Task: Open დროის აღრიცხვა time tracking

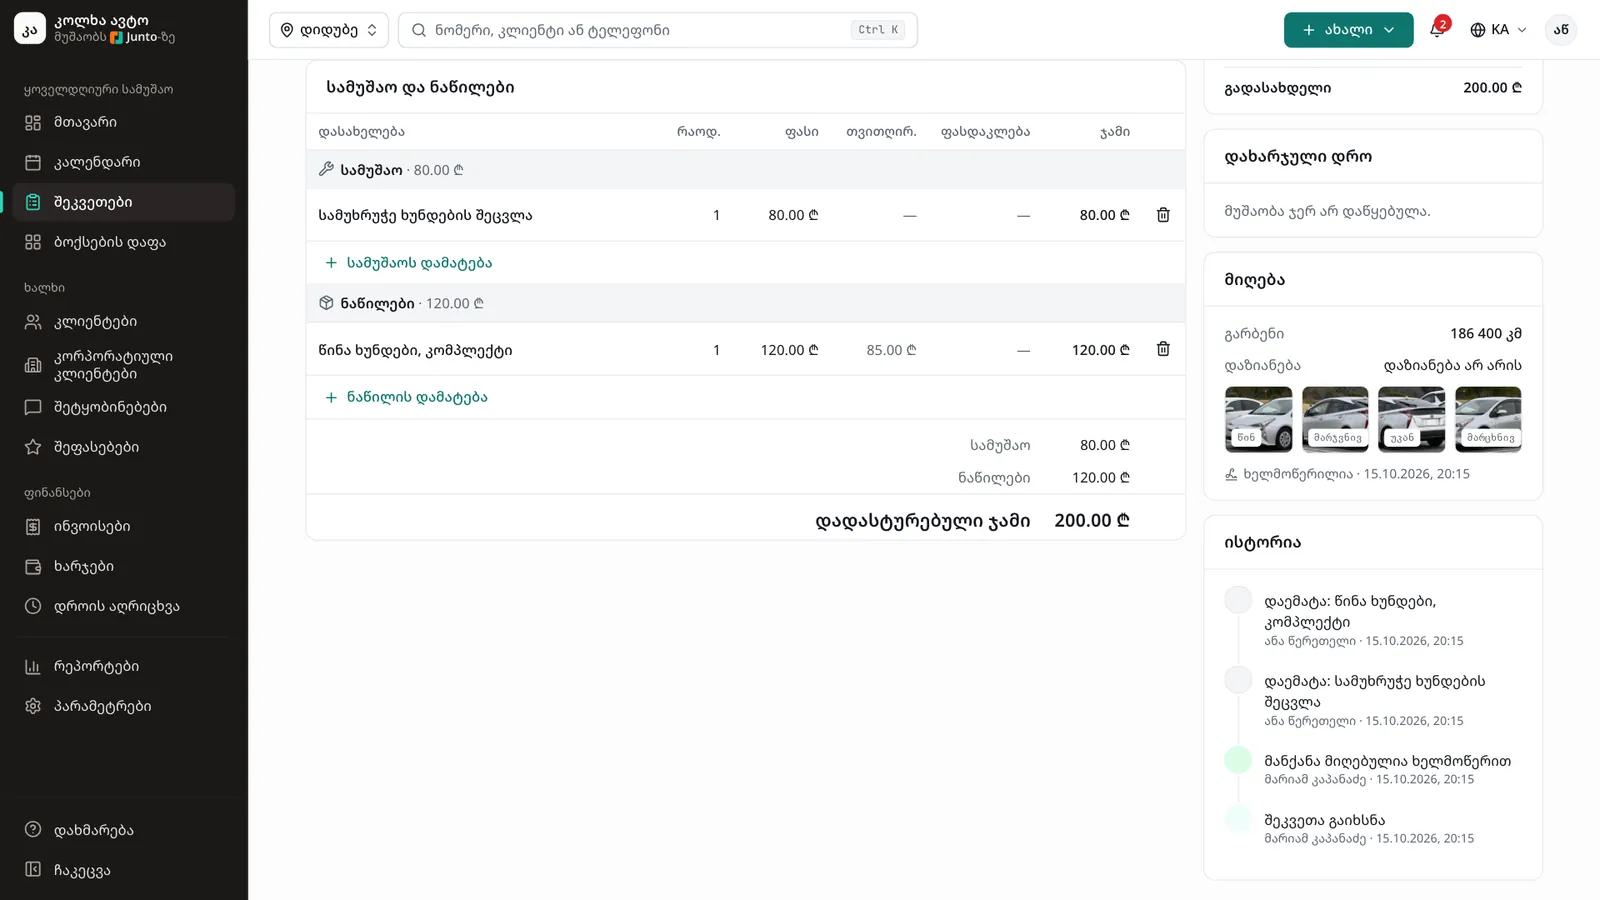Action: click(x=124, y=606)
